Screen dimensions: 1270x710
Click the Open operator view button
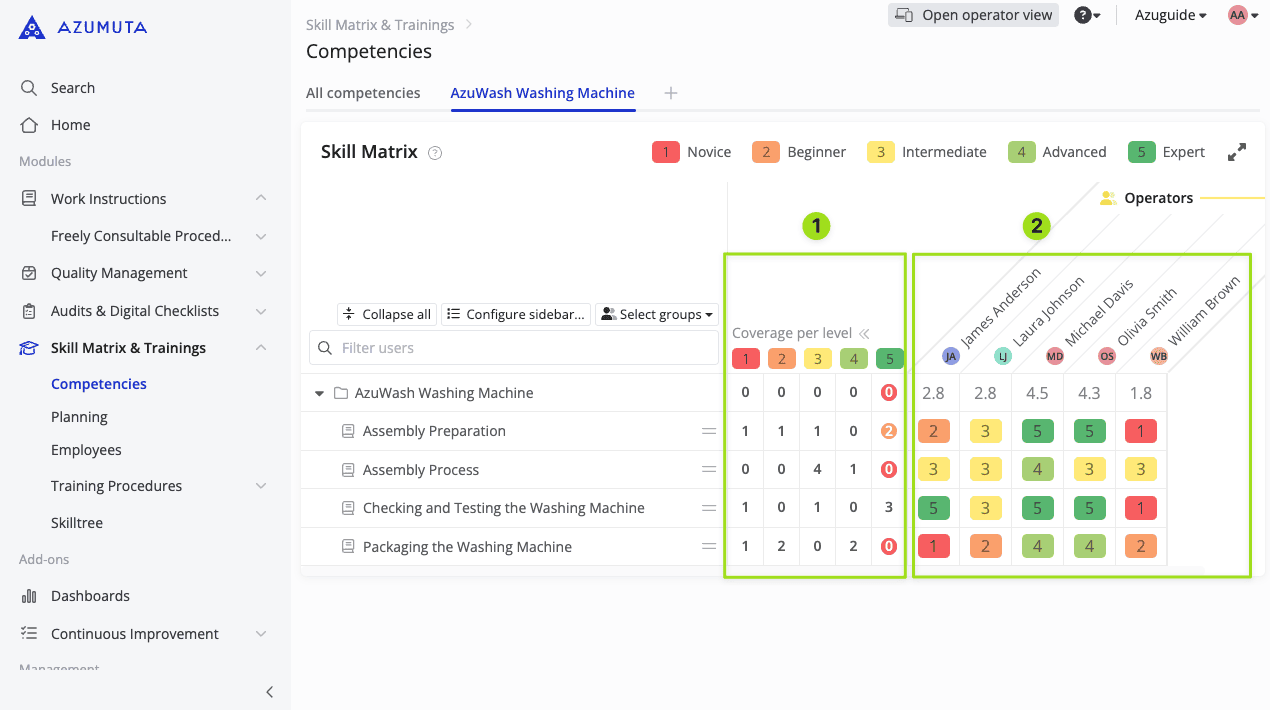(973, 15)
